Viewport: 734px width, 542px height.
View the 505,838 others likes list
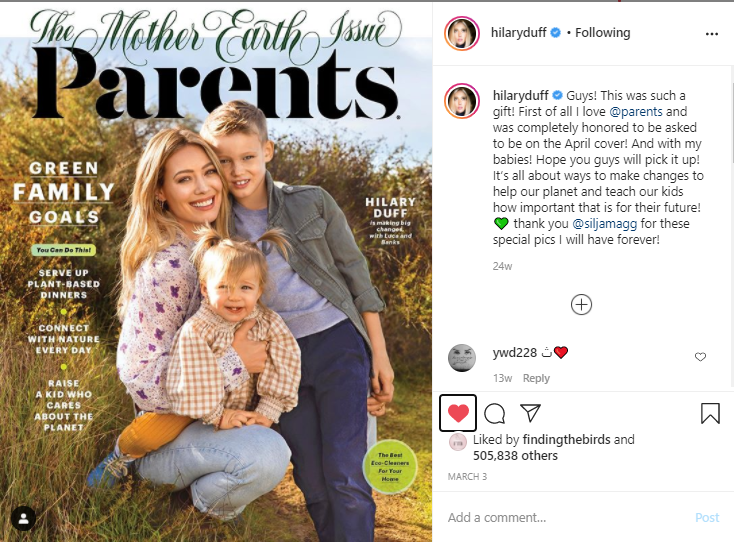click(x=515, y=455)
